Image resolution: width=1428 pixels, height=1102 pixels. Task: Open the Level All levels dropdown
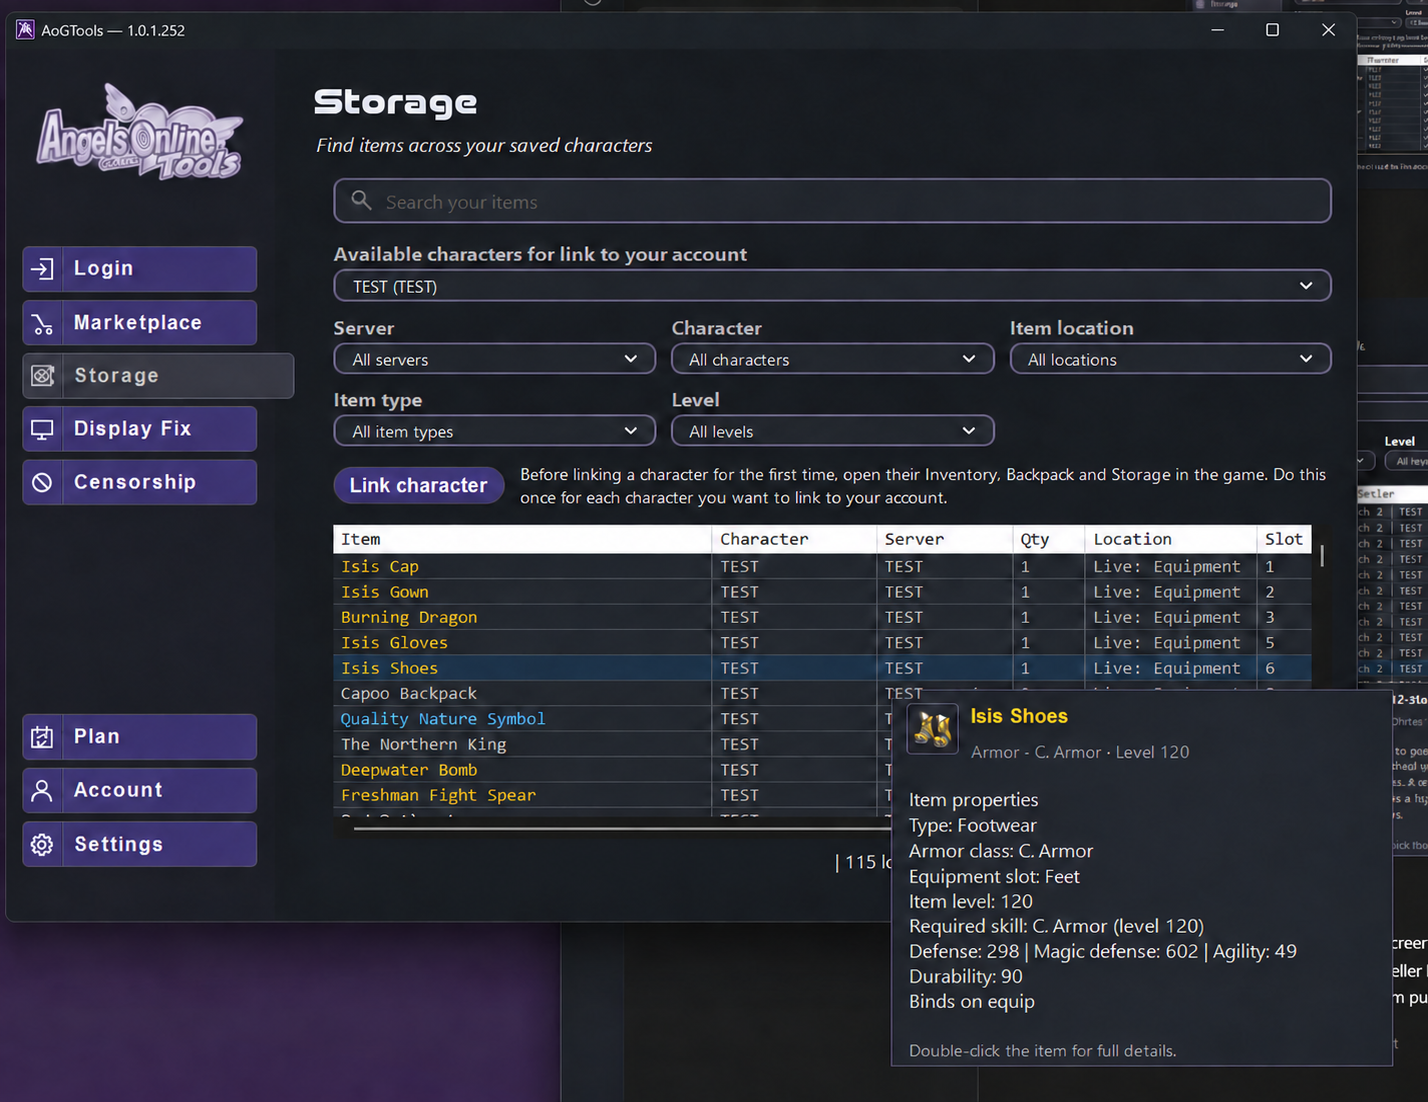[x=832, y=431]
